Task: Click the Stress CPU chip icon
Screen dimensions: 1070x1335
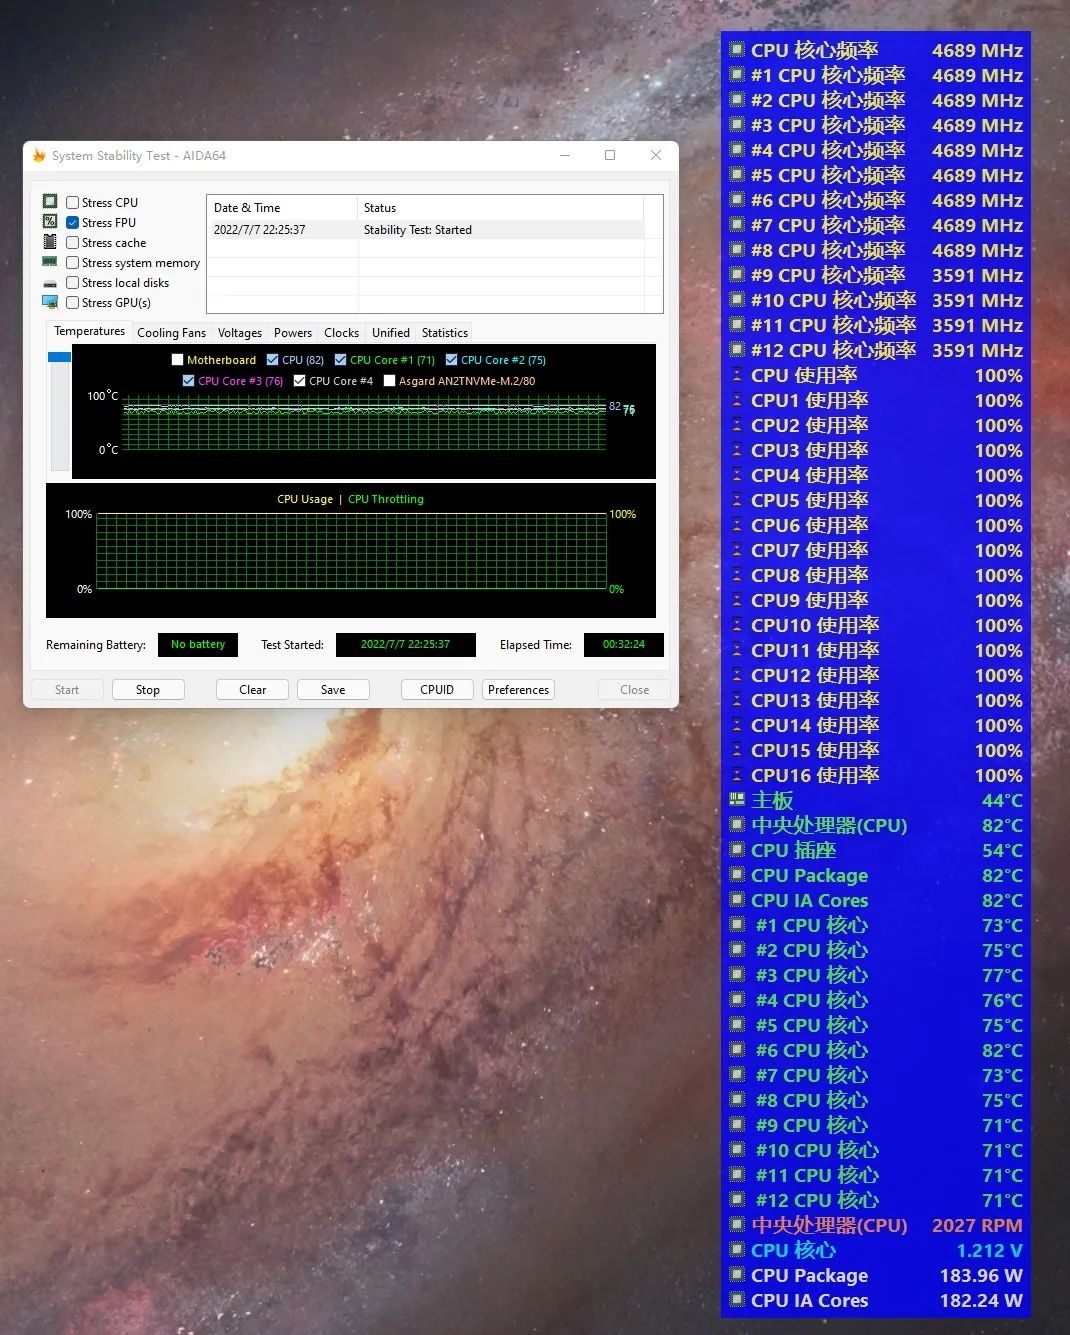Action: (50, 202)
